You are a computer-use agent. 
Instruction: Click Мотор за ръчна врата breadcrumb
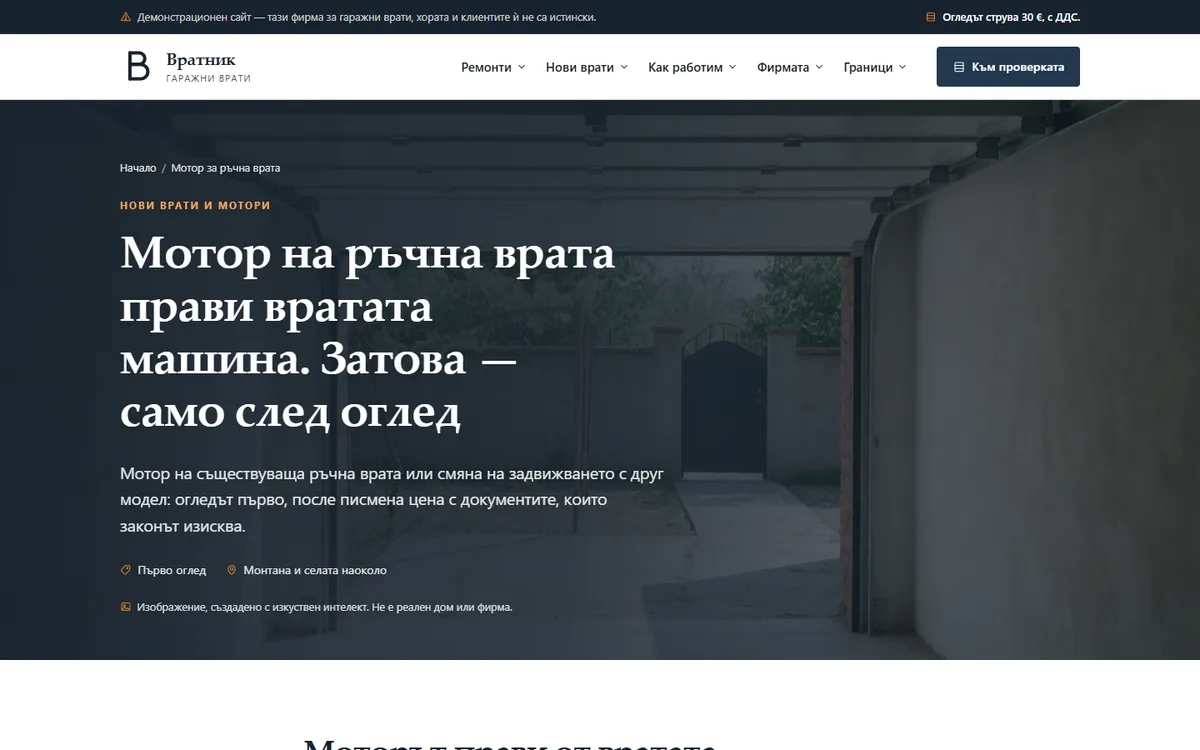(x=225, y=168)
